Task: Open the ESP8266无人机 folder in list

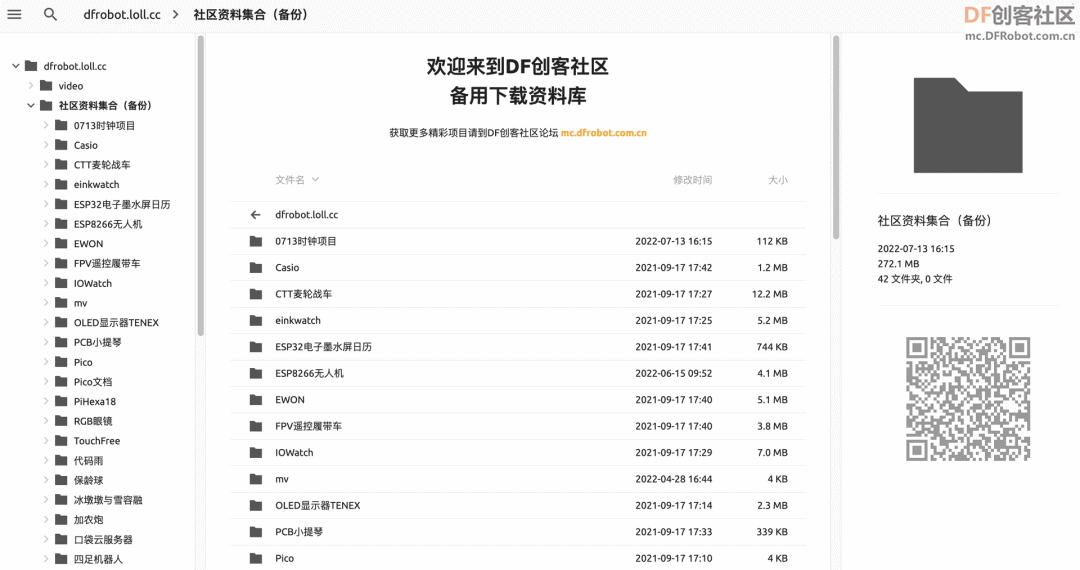Action: [x=518, y=373]
